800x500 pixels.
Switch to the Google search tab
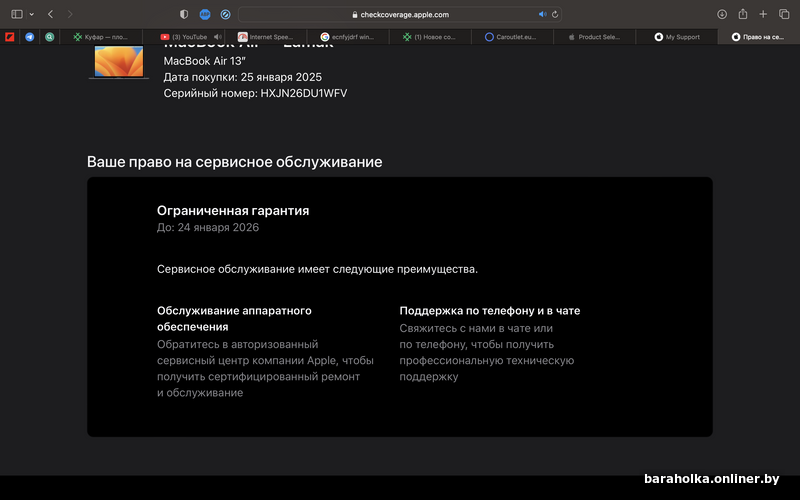(348, 37)
